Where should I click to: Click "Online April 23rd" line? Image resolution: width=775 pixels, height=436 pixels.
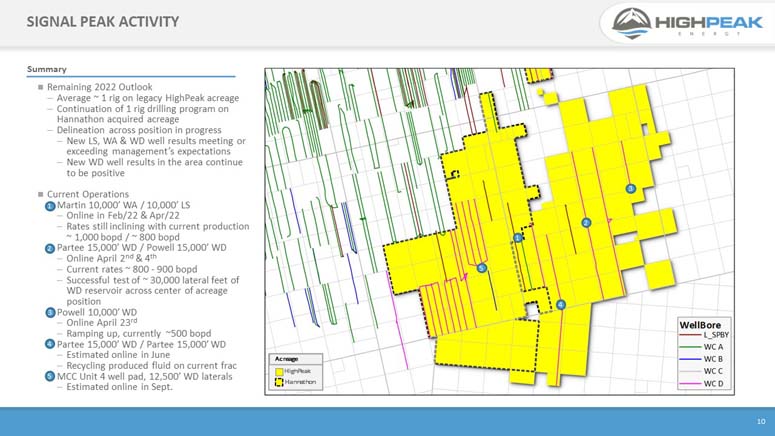coord(102,322)
